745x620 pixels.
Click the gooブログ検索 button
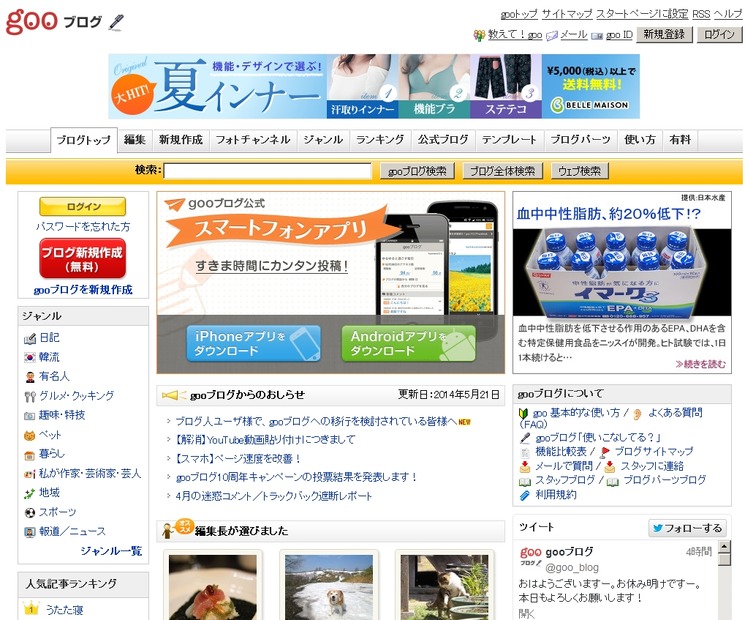(x=417, y=171)
